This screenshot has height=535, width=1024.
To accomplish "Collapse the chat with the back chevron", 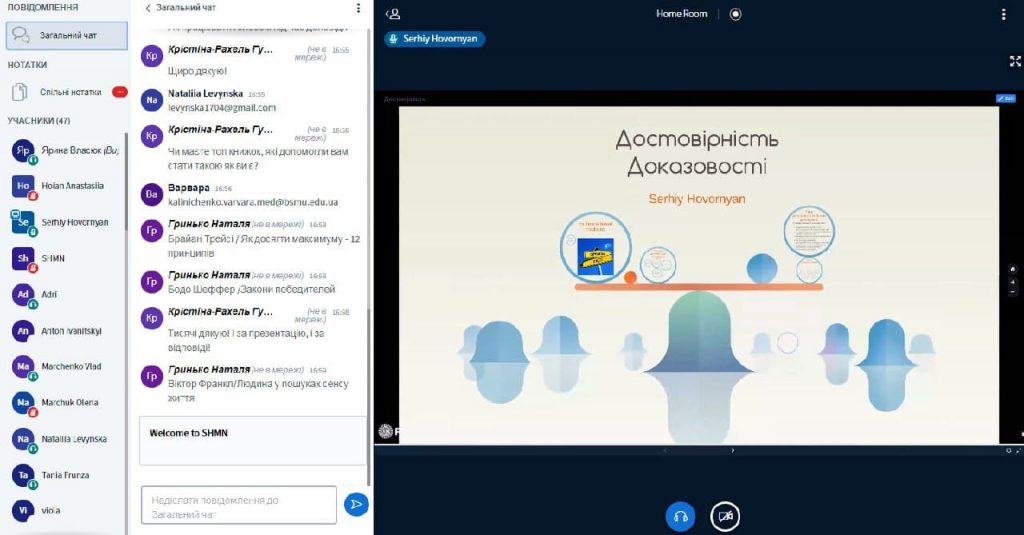I will coord(149,8).
